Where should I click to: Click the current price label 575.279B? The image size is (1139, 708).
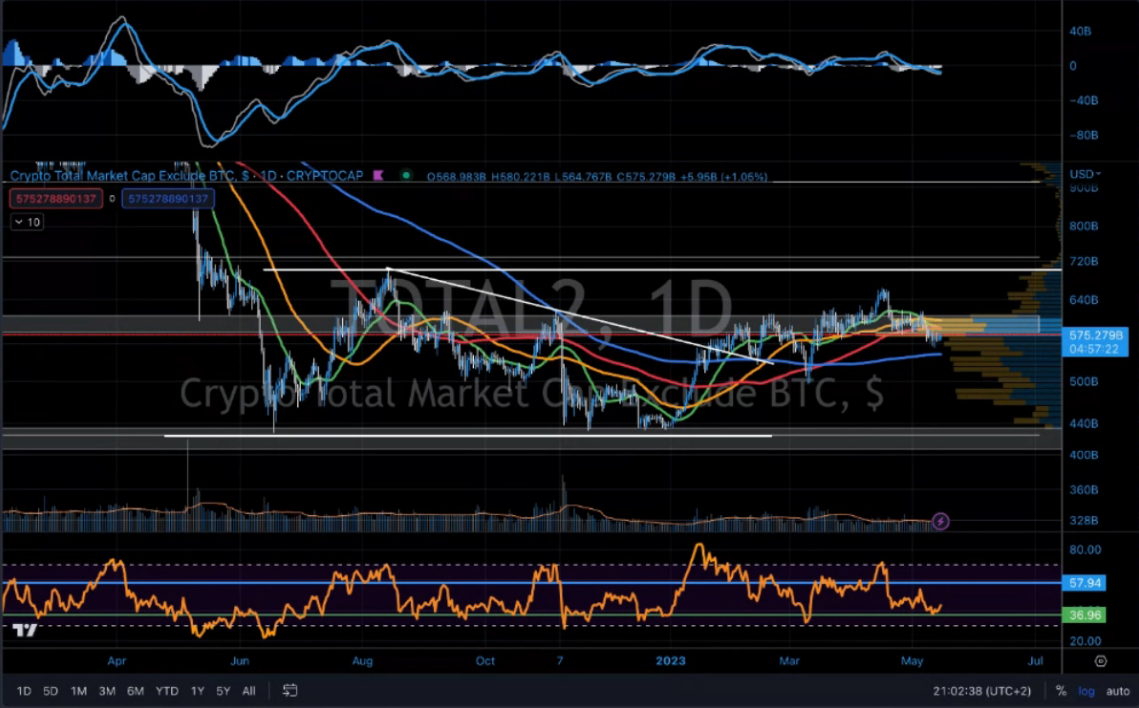(x=1096, y=335)
